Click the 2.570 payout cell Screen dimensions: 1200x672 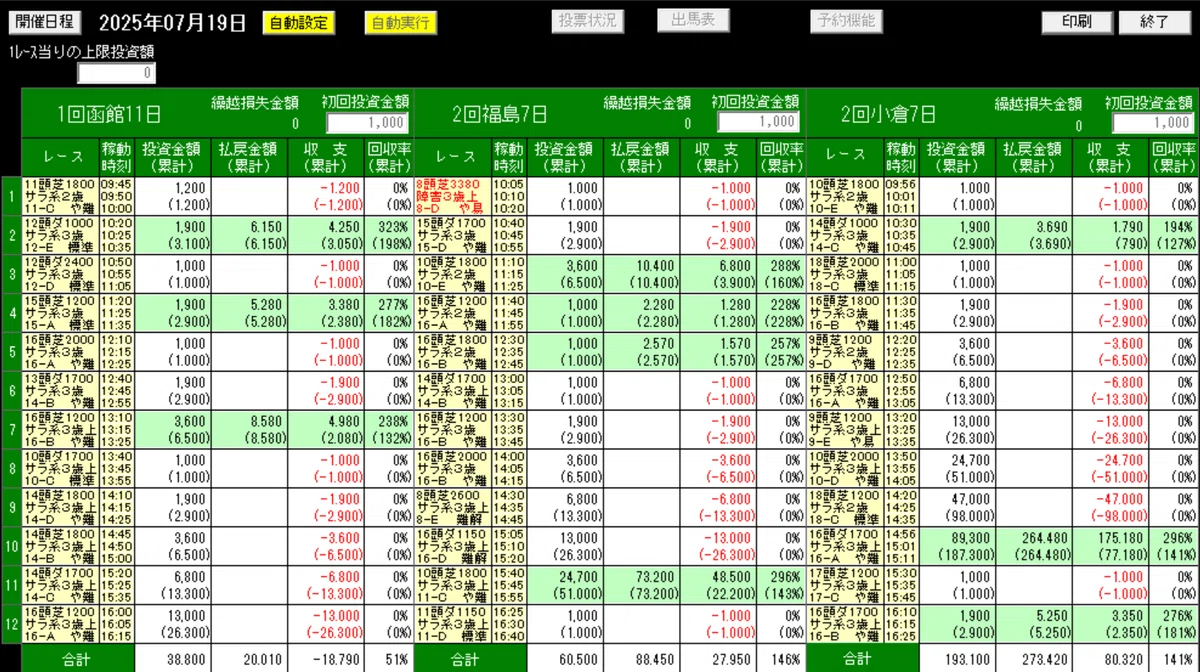point(641,351)
